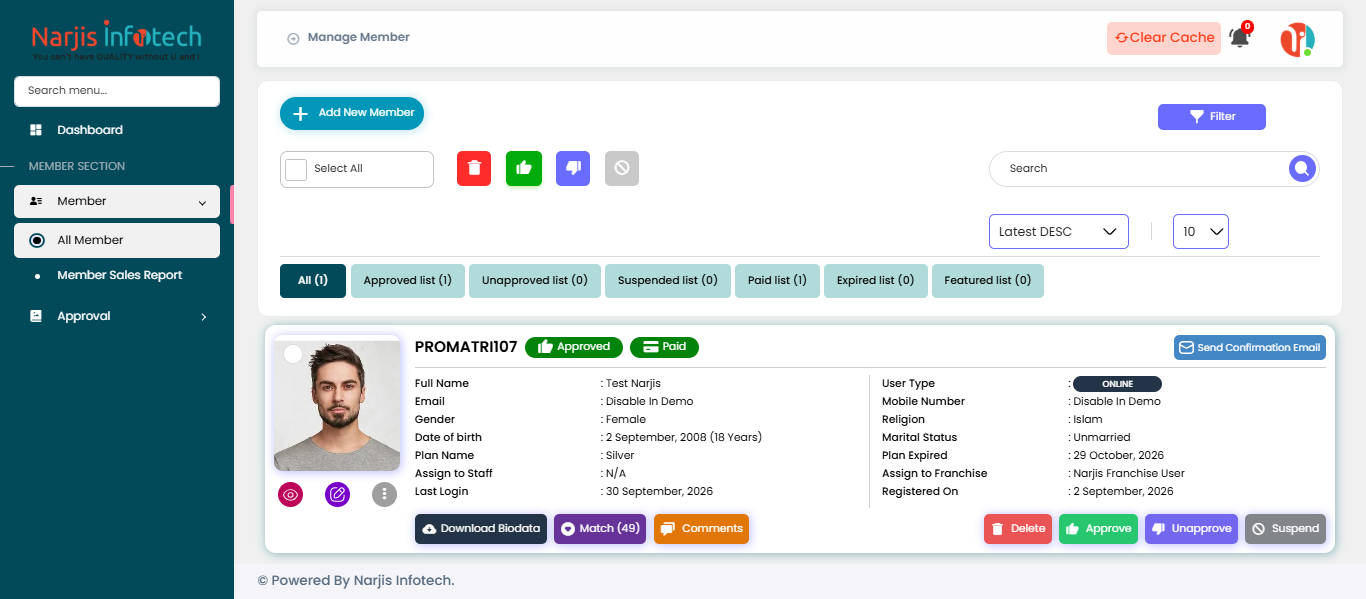Click the name Test Narjis

coord(633,384)
